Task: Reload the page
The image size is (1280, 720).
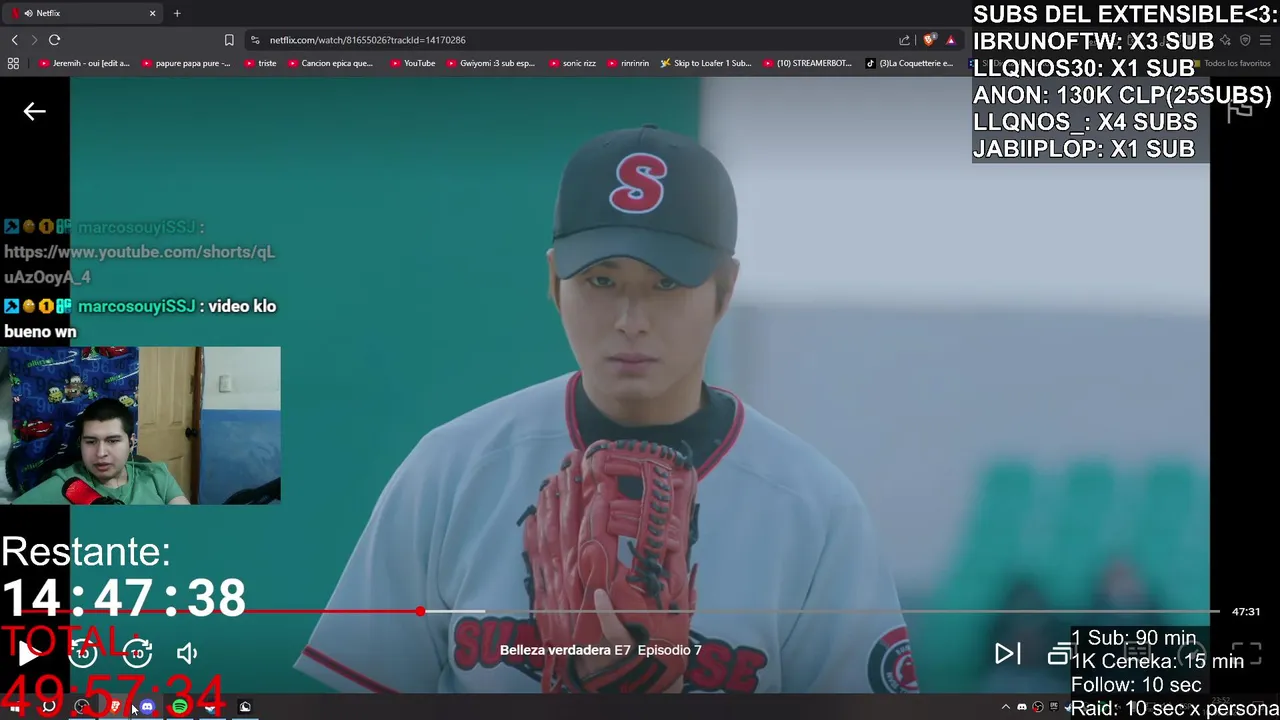Action: [x=54, y=40]
